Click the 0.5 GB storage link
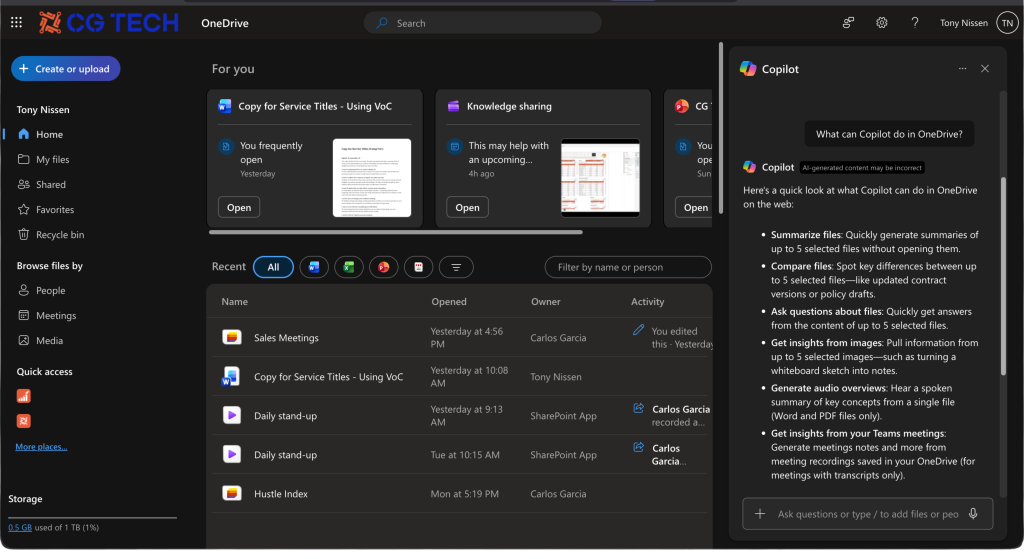This screenshot has height=559, width=1024. pos(20,527)
